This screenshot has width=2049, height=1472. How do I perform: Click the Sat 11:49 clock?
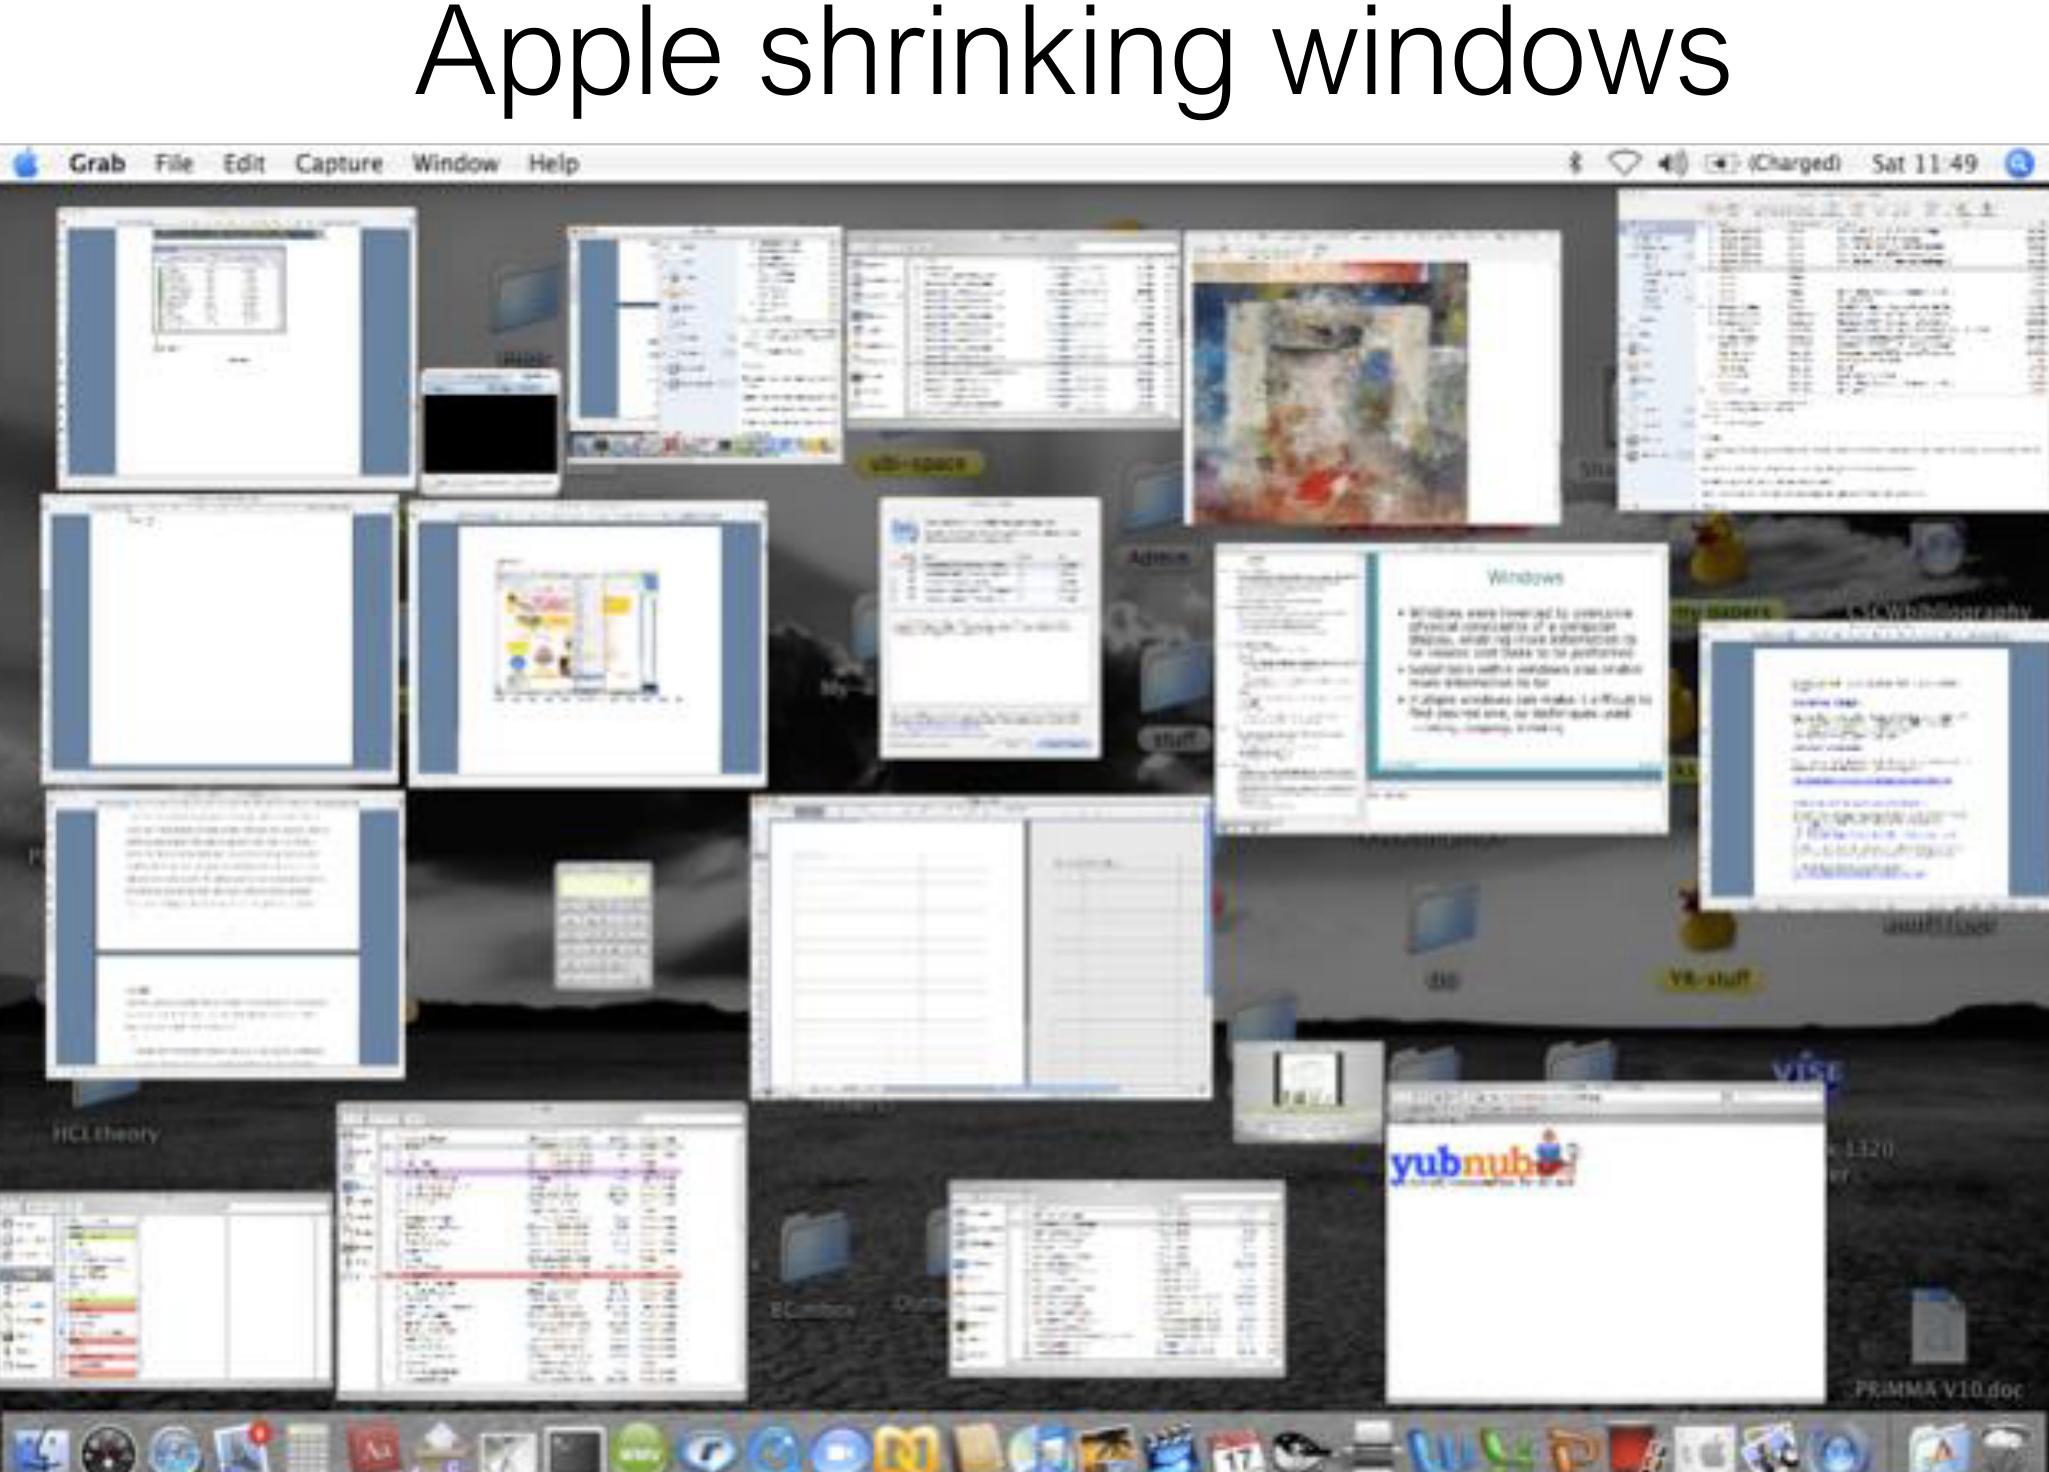tap(1924, 163)
